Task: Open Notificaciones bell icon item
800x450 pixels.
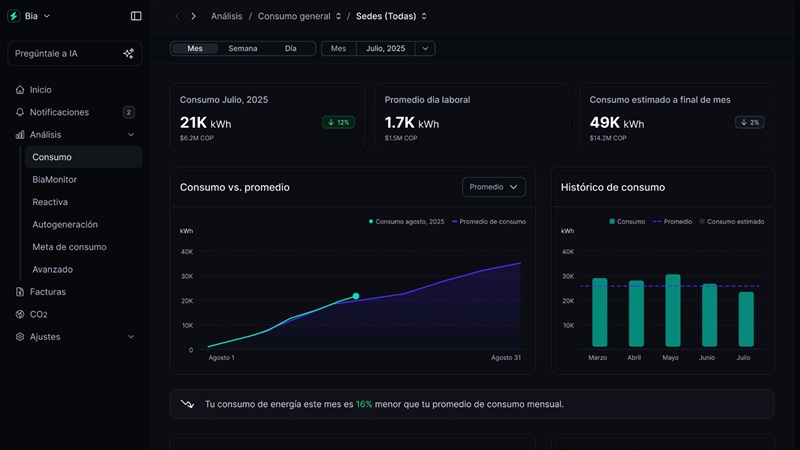Action: [20, 112]
